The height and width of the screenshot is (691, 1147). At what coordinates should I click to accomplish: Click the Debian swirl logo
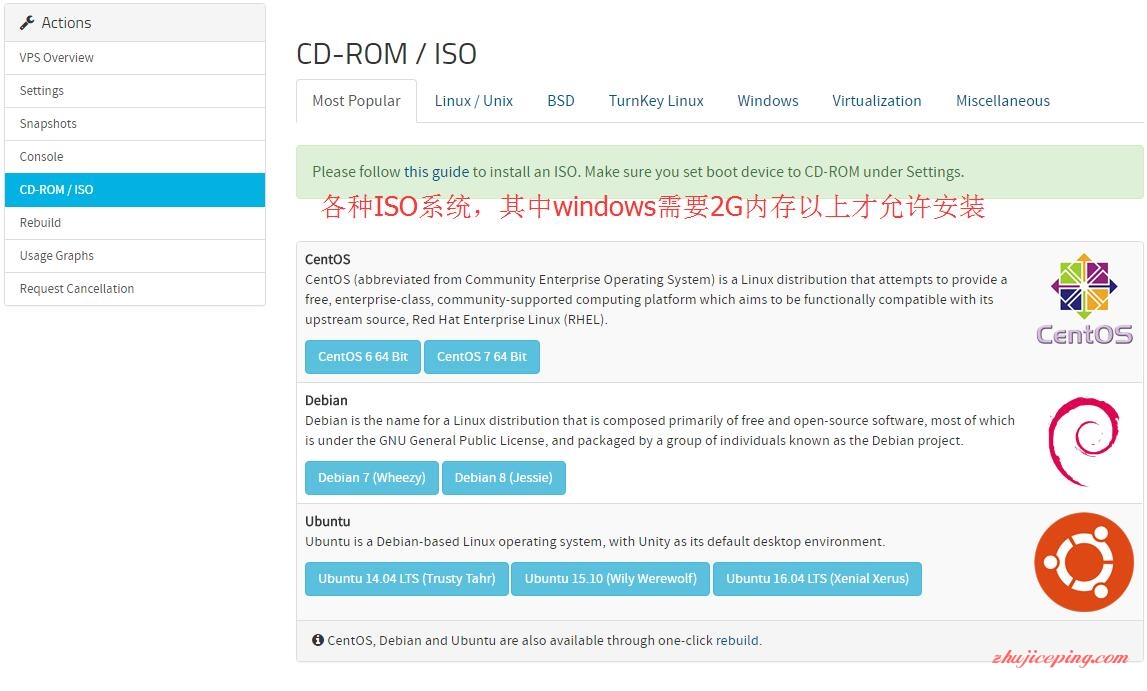pos(1083,442)
